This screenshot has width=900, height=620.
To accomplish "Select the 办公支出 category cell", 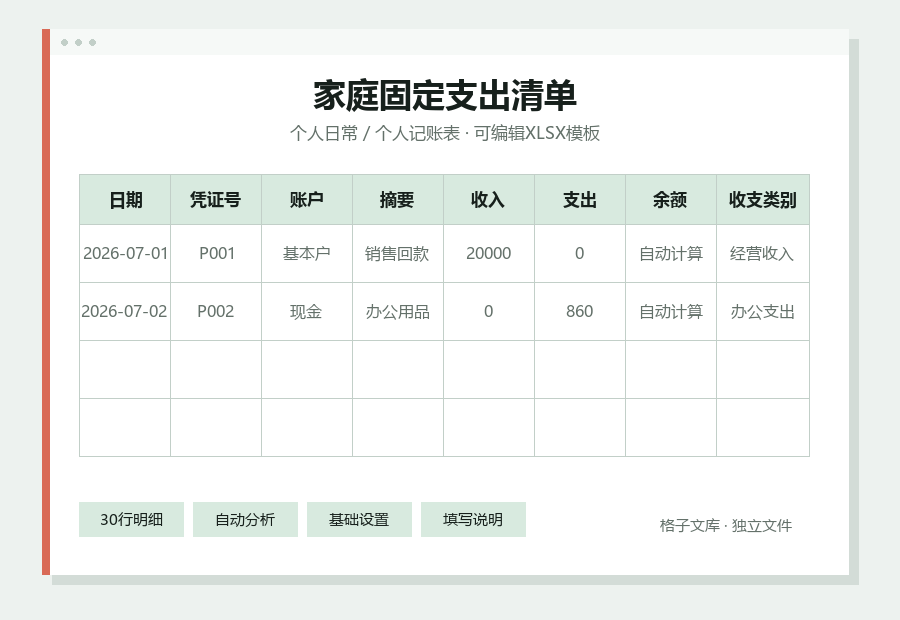I will pyautogui.click(x=763, y=312).
